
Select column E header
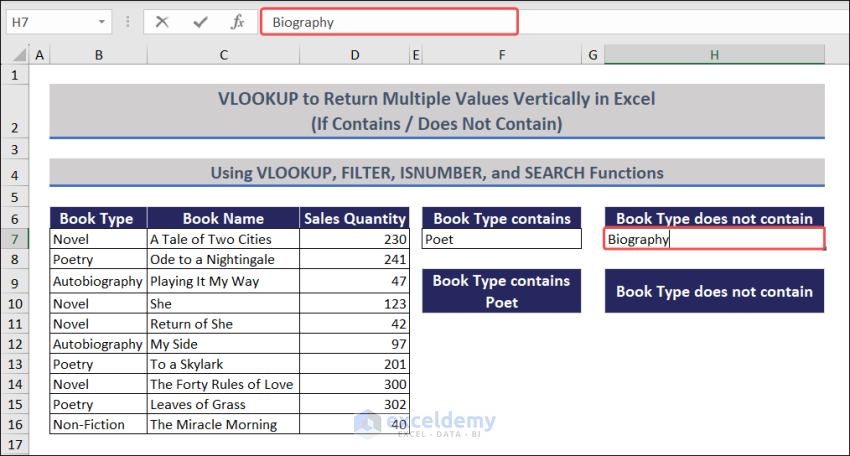[416, 55]
